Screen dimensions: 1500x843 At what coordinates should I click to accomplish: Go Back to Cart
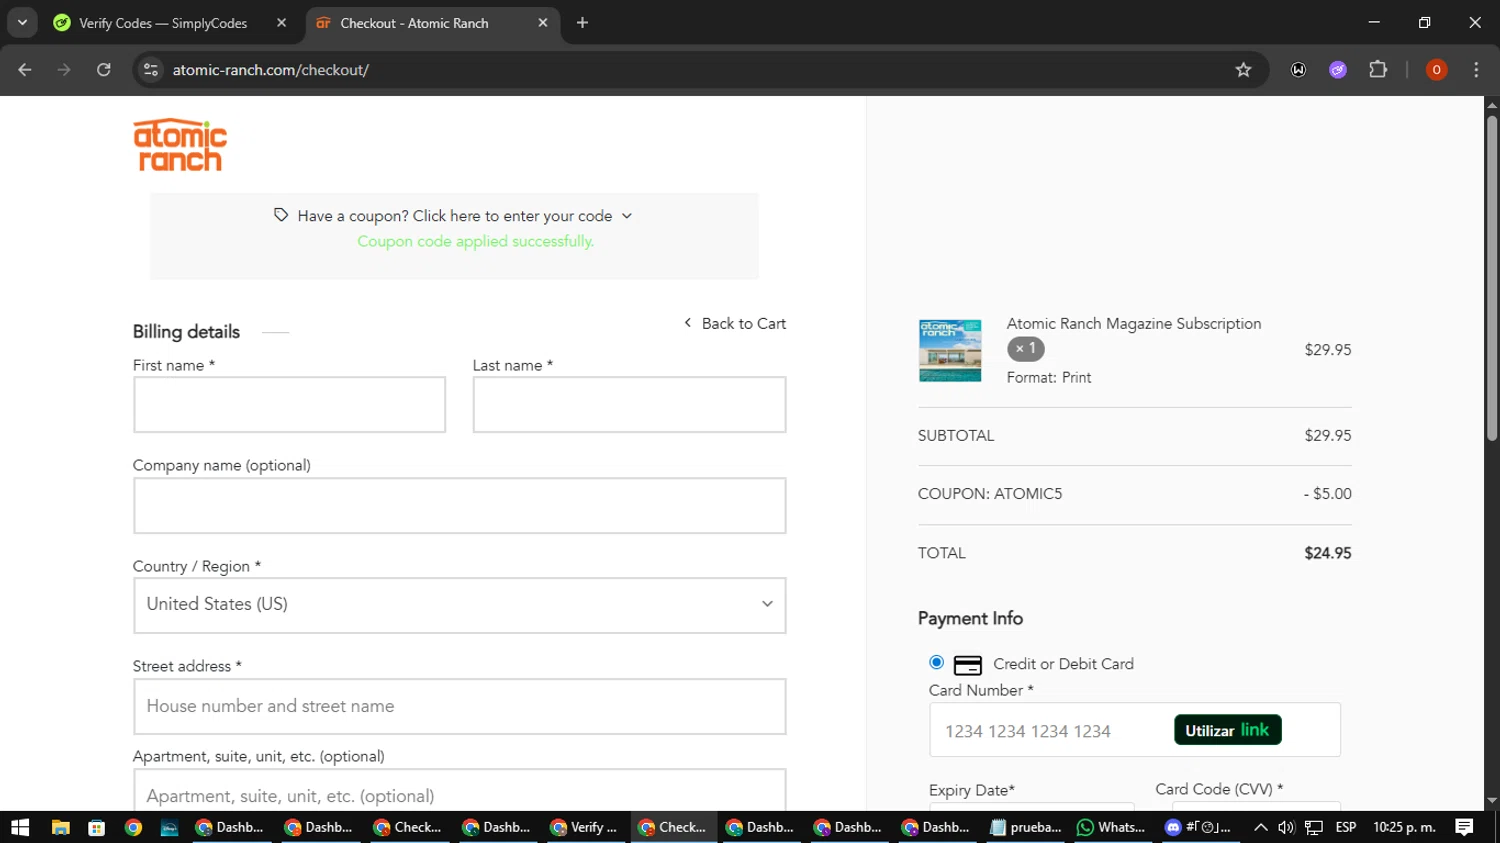click(x=735, y=323)
